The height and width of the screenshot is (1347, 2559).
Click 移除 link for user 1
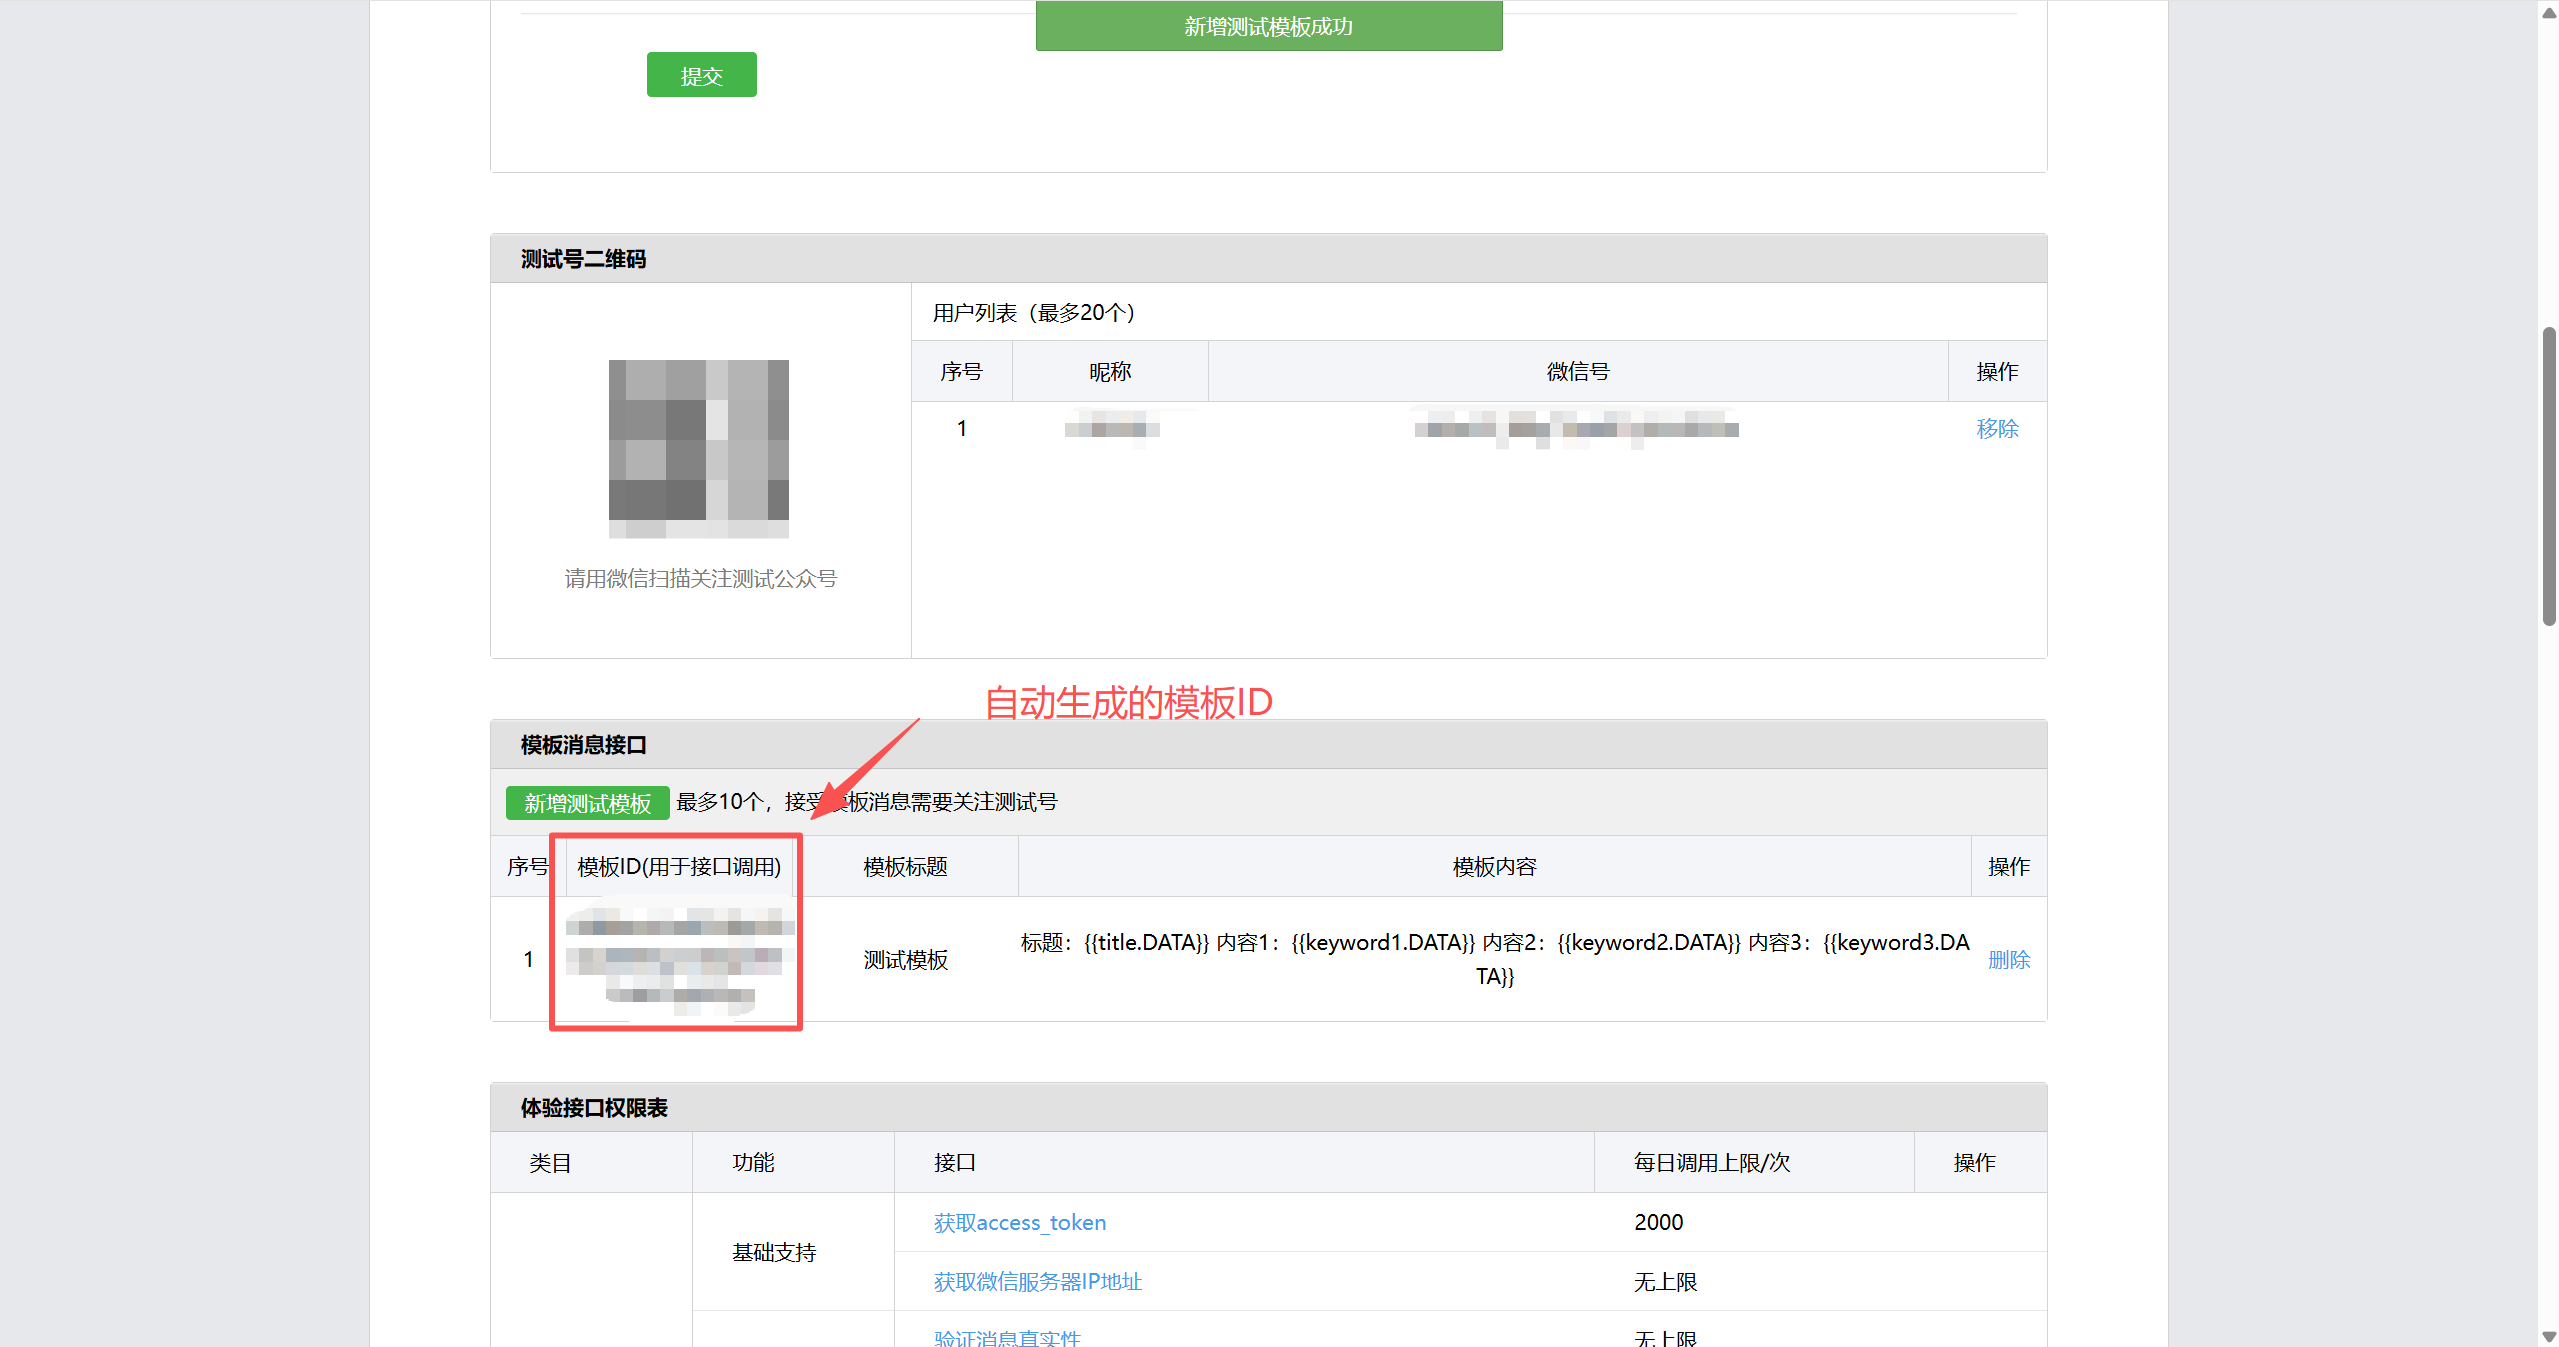[x=1997, y=429]
